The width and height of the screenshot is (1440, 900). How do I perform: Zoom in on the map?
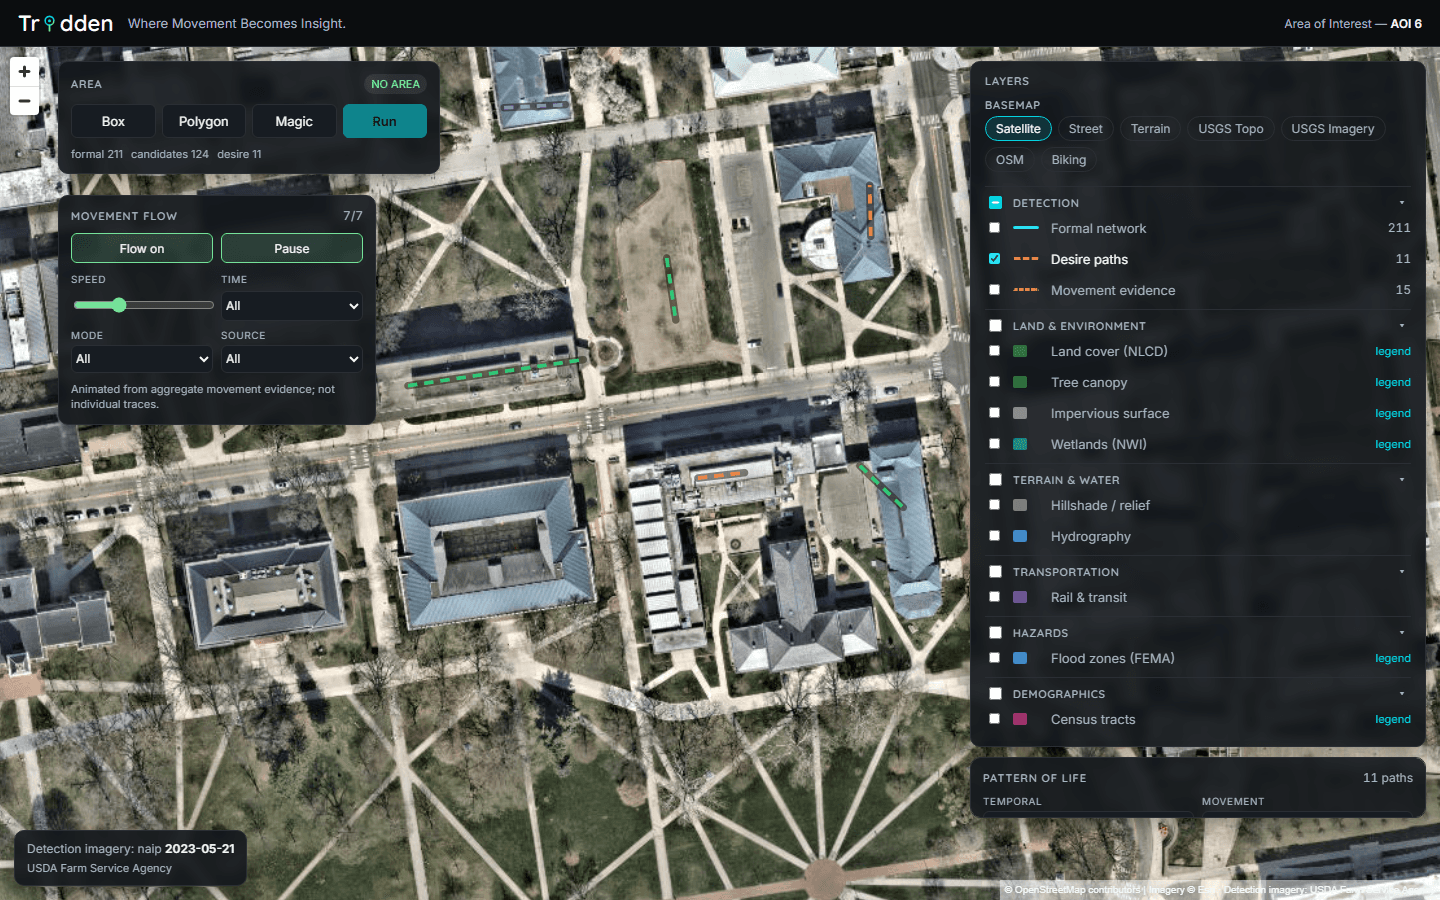[24, 71]
